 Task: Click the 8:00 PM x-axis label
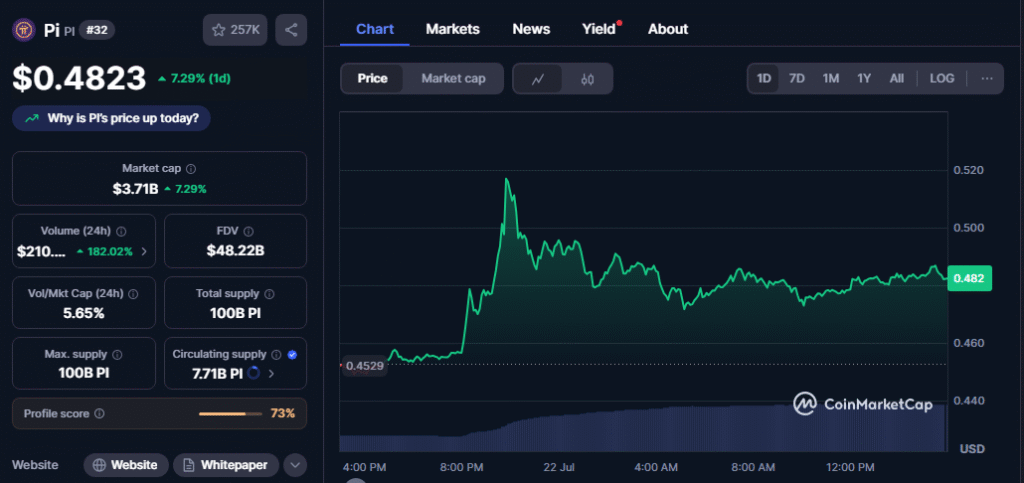point(462,467)
